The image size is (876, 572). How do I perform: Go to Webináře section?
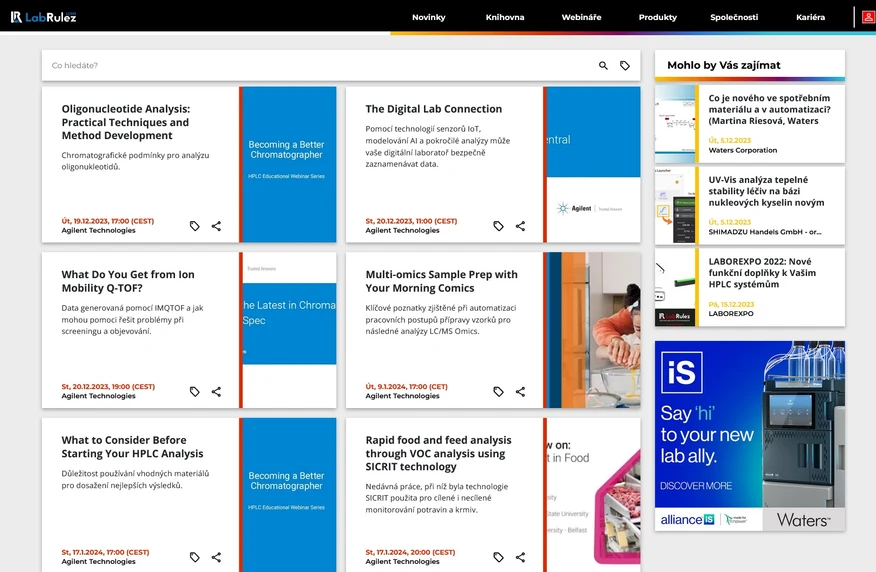coord(582,17)
